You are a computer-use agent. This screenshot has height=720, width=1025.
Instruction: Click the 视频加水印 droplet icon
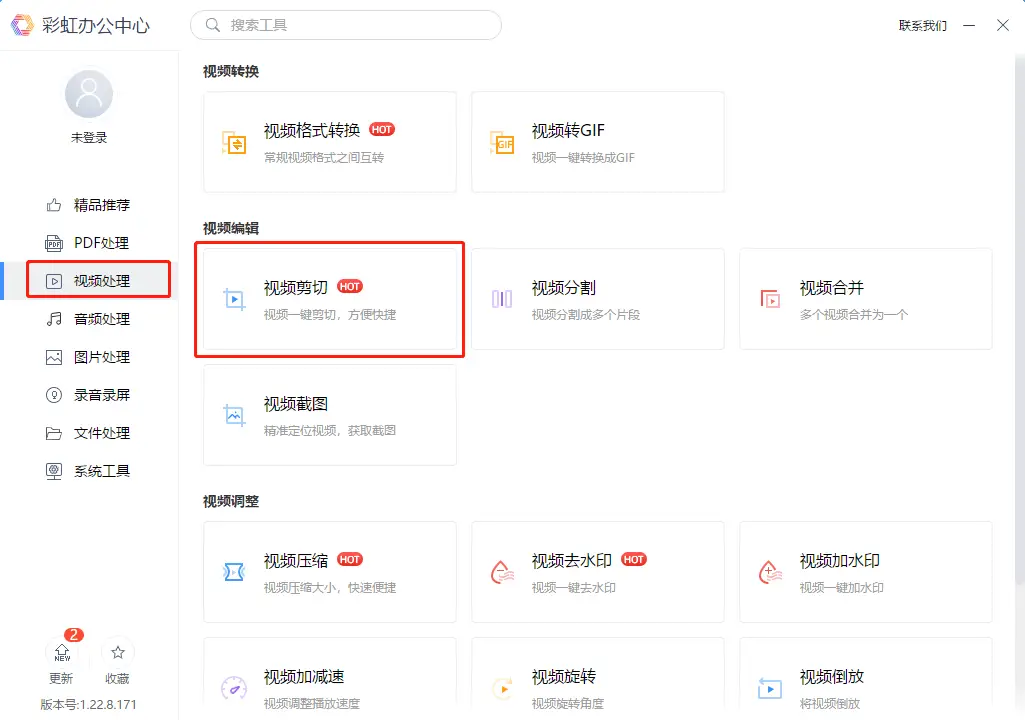click(x=770, y=572)
